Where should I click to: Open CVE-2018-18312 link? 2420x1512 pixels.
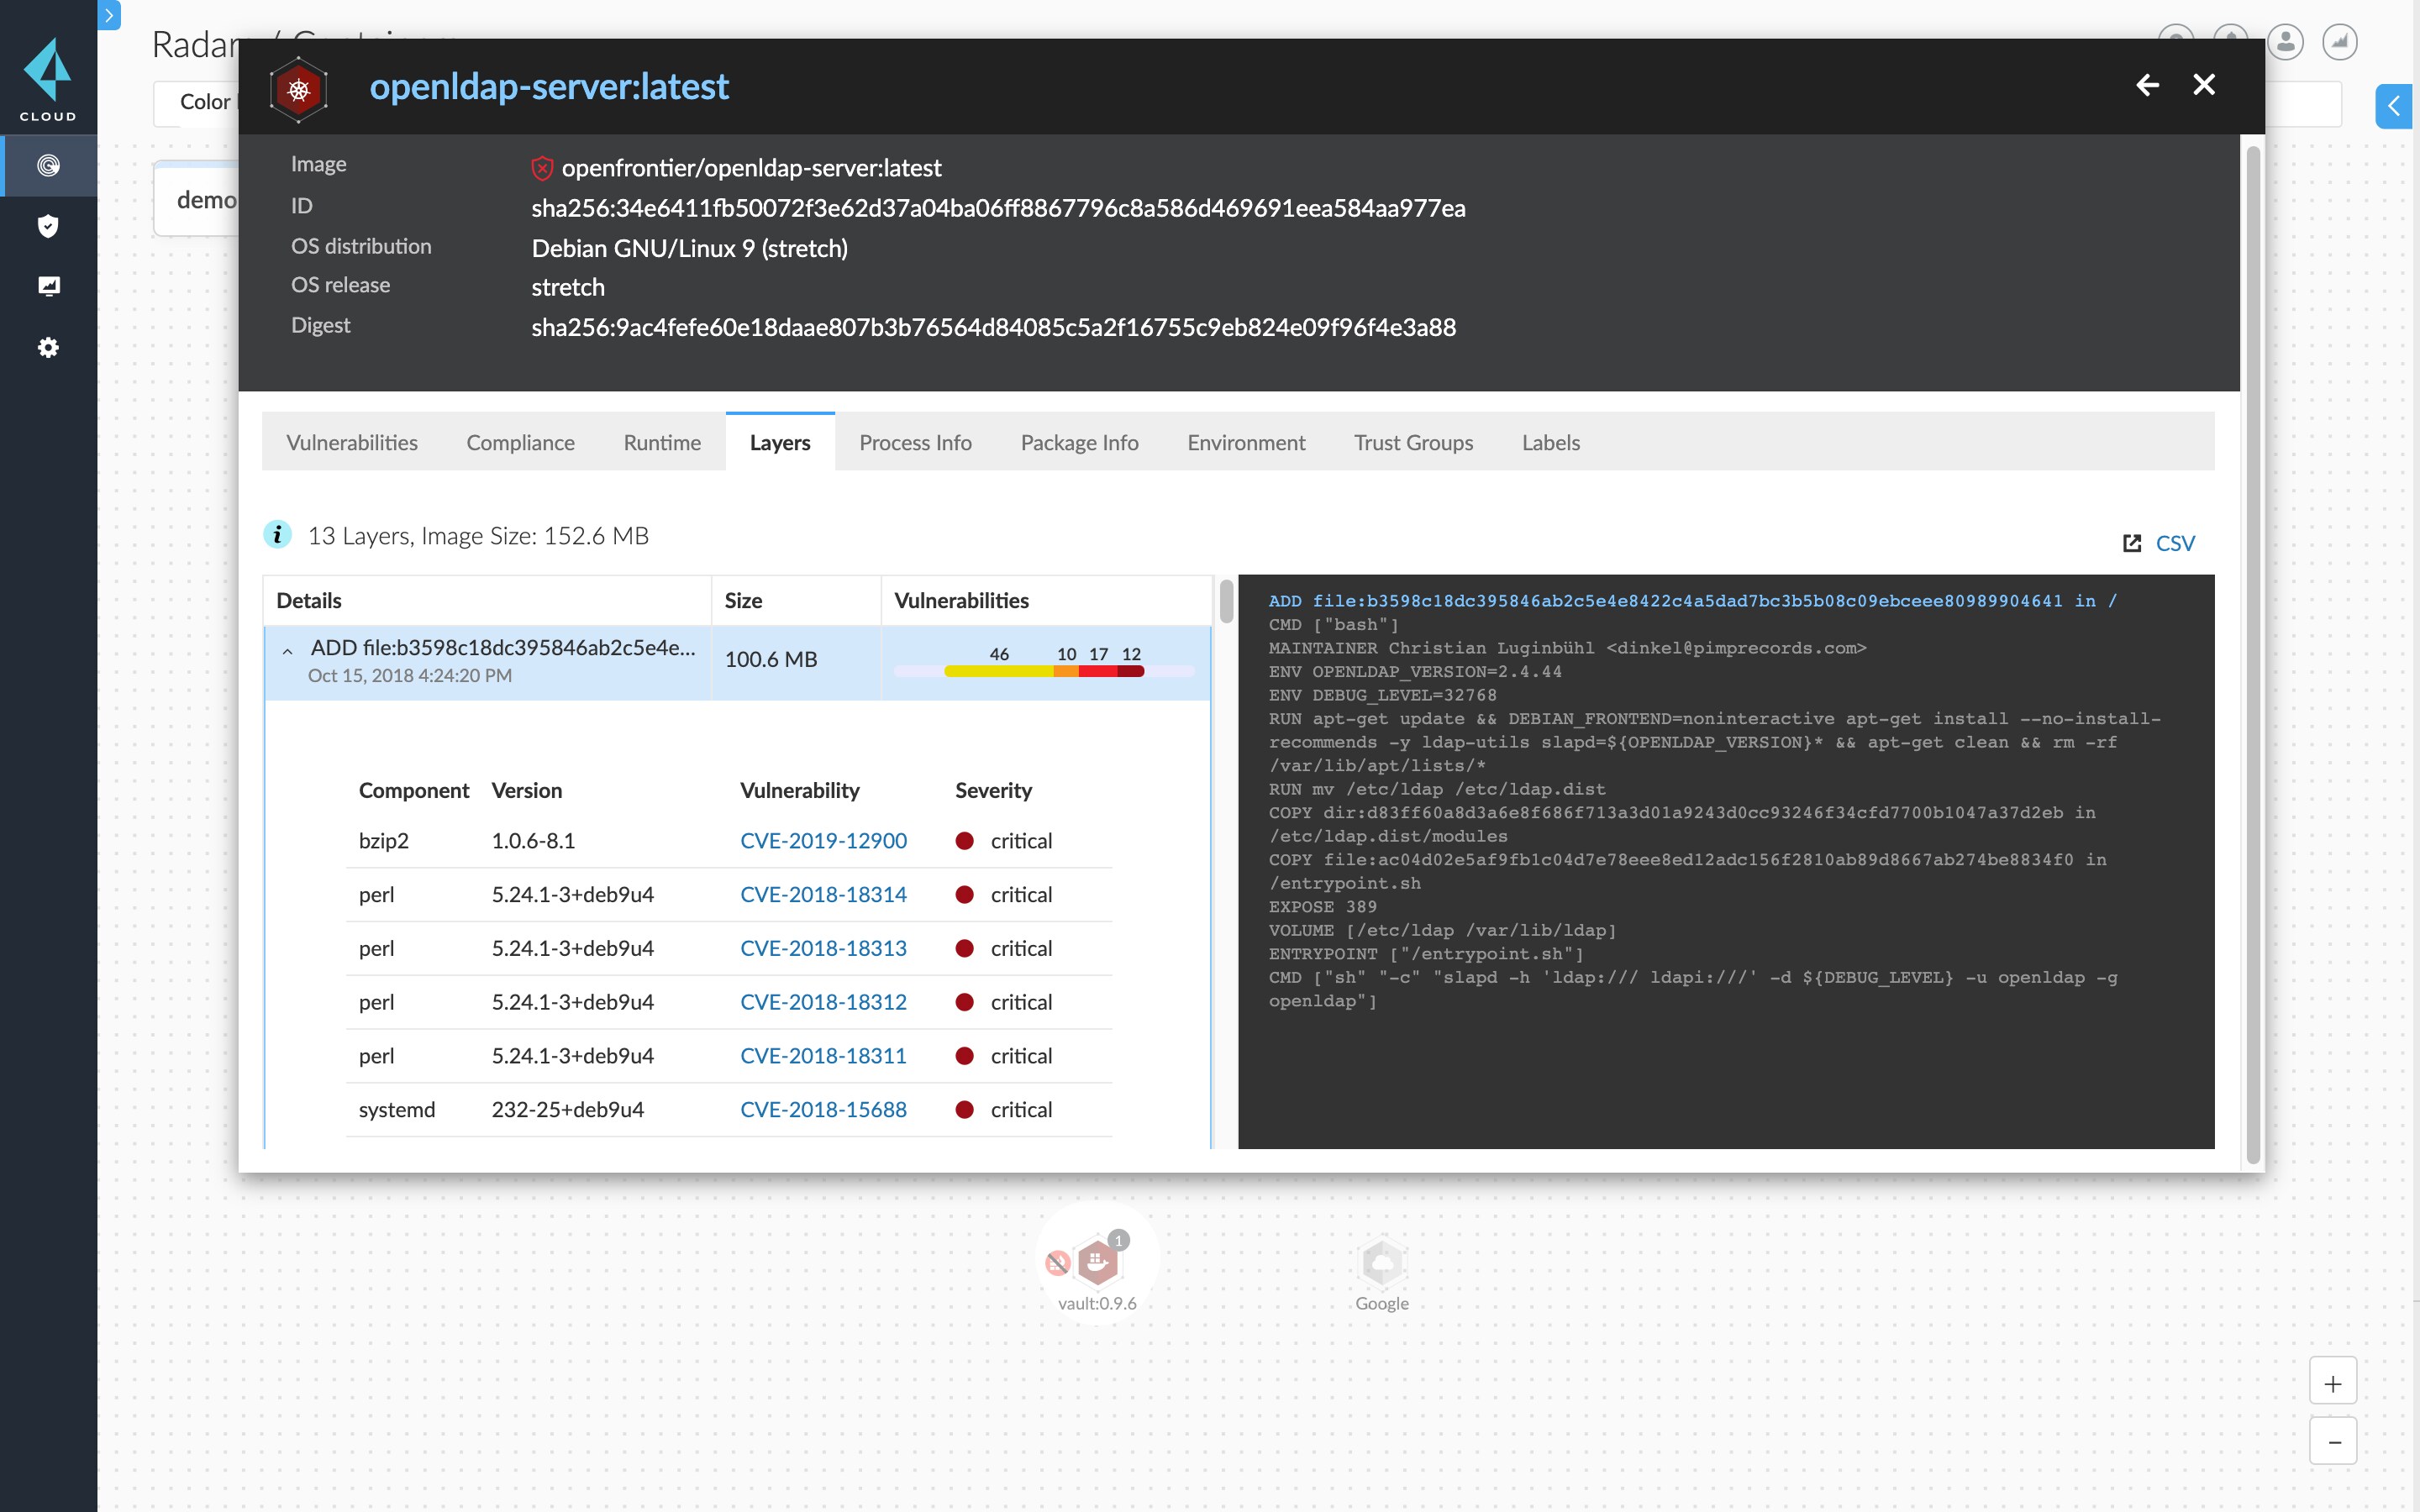tap(823, 1002)
